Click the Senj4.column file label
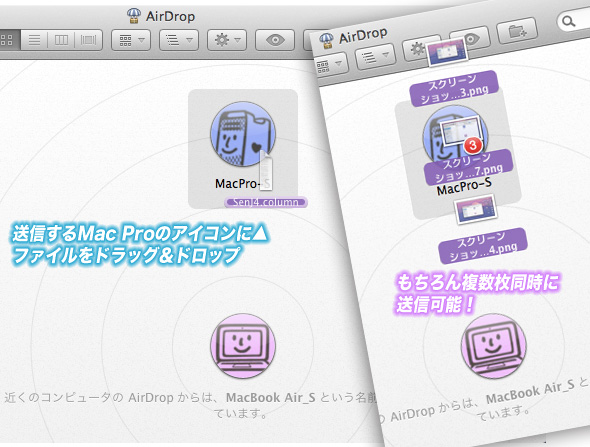The height and width of the screenshot is (447, 590). (x=266, y=202)
